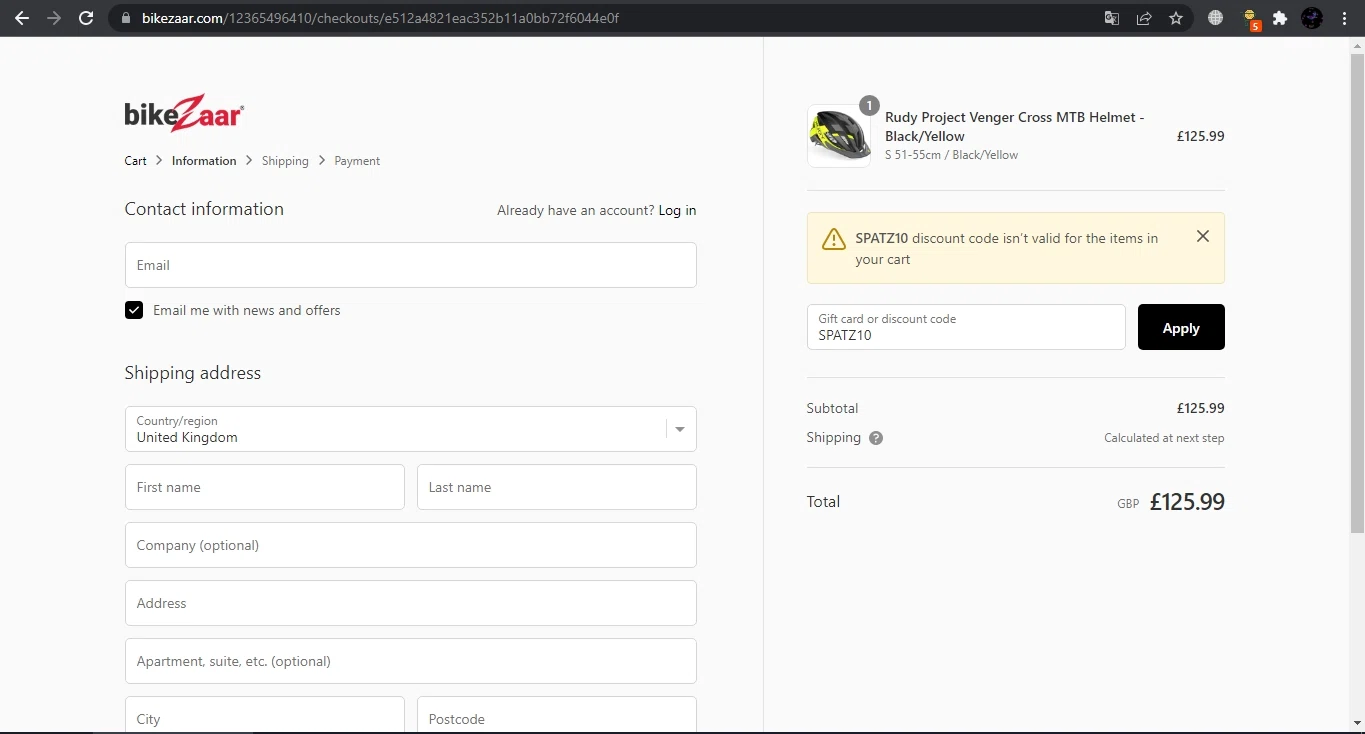Click the 'S 51-55cm / Black/Yellow' variant text
The image size is (1365, 734).
[x=951, y=155]
